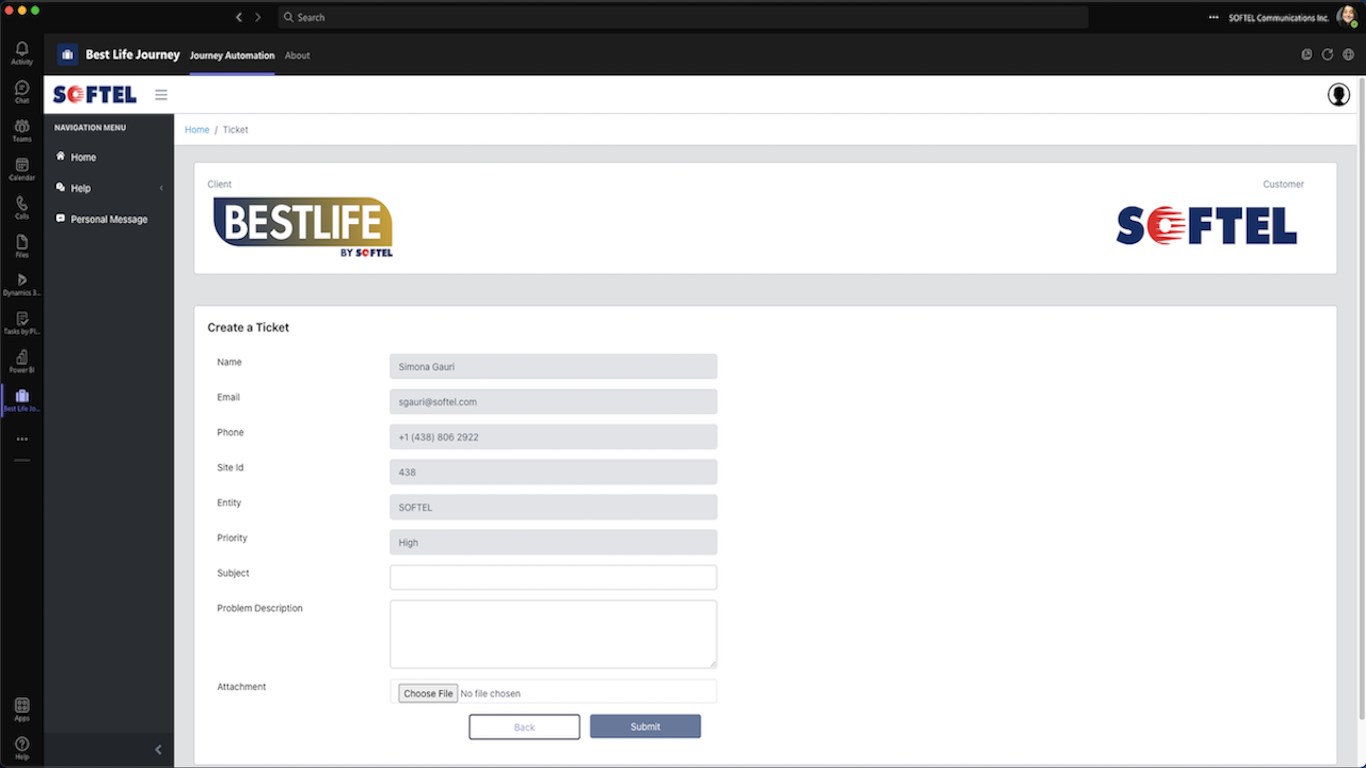Image resolution: width=1366 pixels, height=768 pixels.
Task: Open Personal Message in navigation menu
Action: click(x=109, y=219)
